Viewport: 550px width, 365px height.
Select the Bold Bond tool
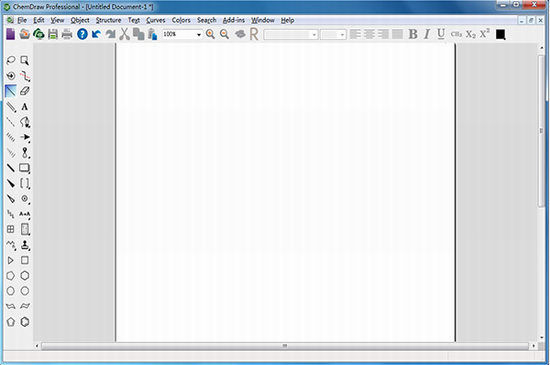(11, 168)
